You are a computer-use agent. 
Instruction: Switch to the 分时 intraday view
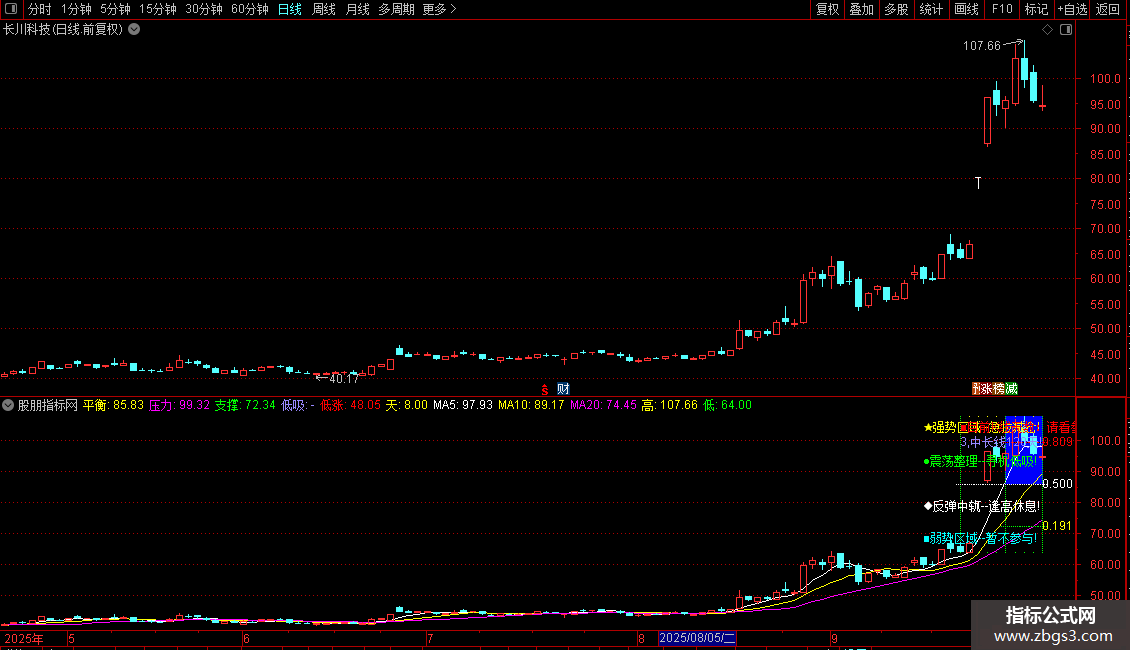point(40,9)
